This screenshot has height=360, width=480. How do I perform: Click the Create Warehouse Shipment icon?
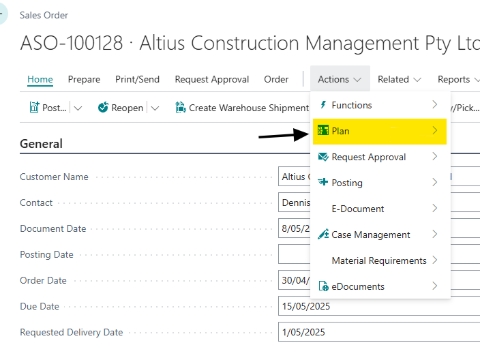tap(180, 107)
